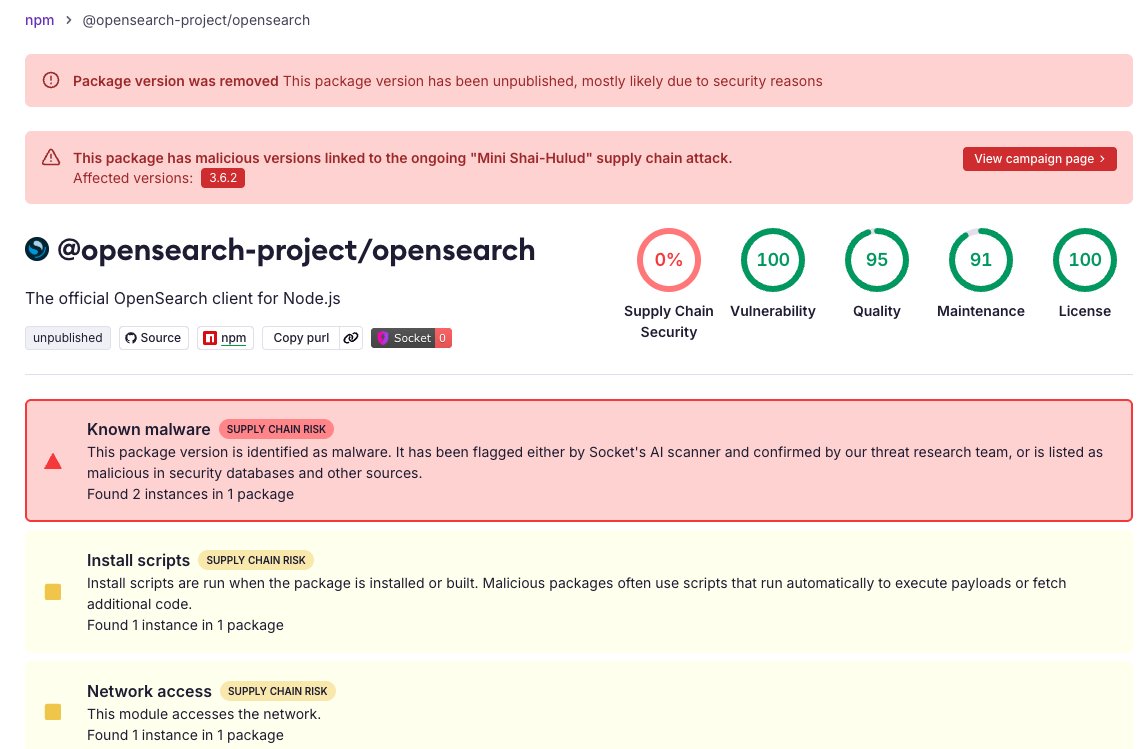Screen dimensions: 1148x749
Task: Click the Vulnerability 100 score ring
Action: pyautogui.click(x=772, y=260)
